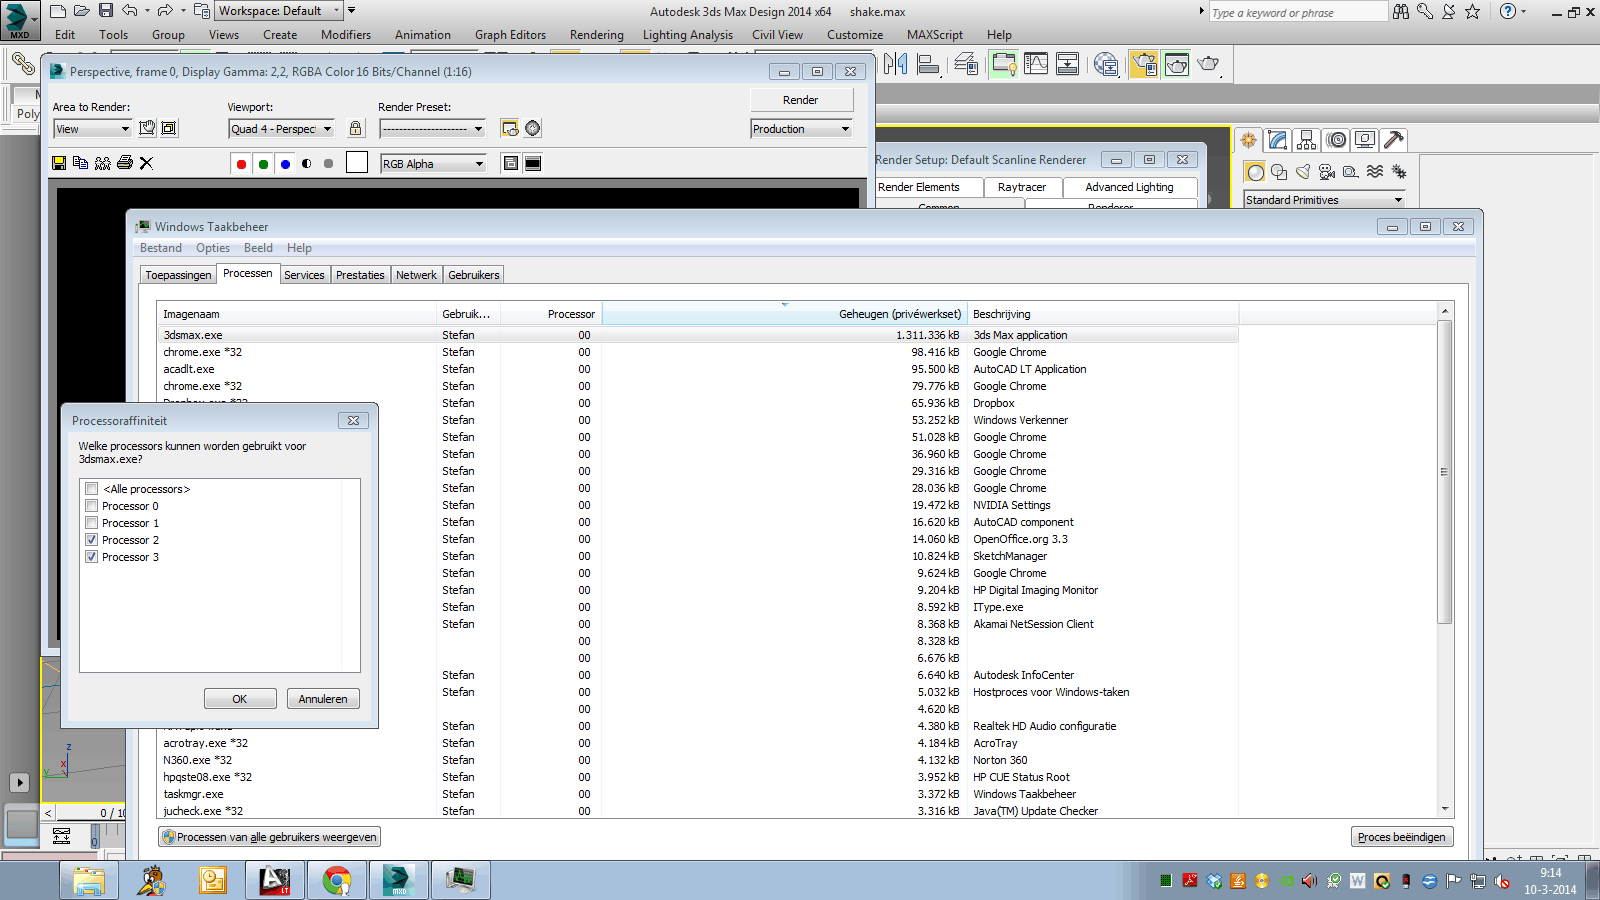The width and height of the screenshot is (1600, 900).
Task: Open the Workspace Default dropdown
Action: click(x=280, y=11)
